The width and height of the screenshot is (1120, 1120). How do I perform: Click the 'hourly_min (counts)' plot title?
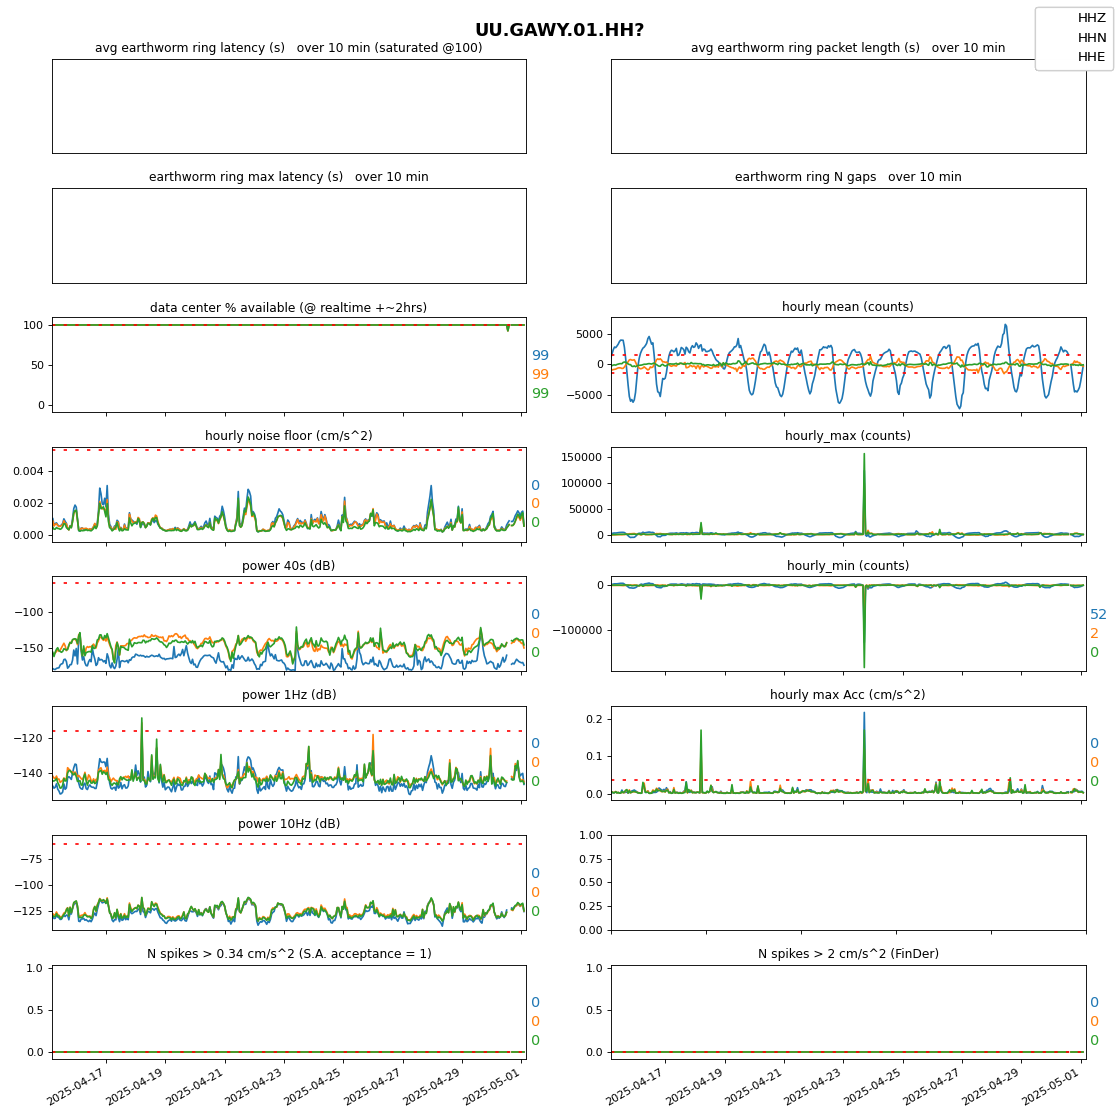848,566
